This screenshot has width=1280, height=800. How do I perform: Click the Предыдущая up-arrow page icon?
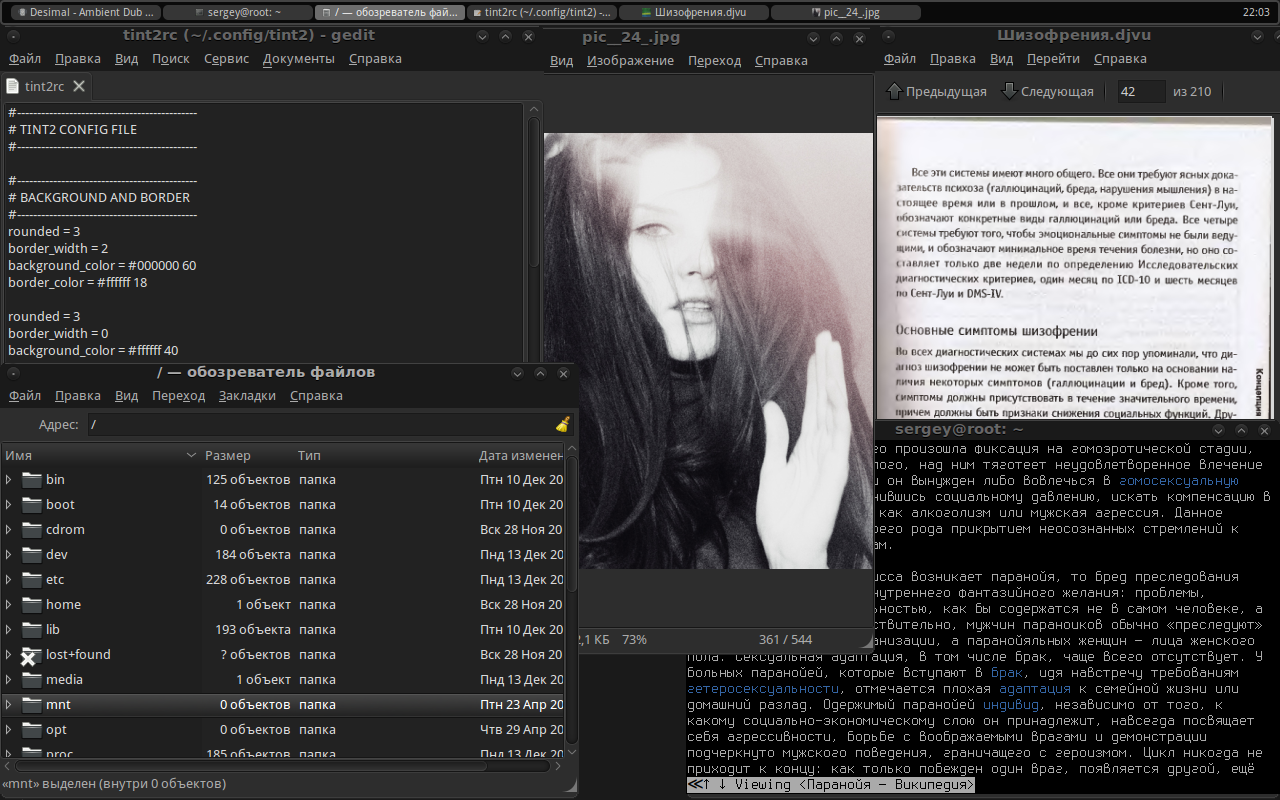(x=894, y=91)
